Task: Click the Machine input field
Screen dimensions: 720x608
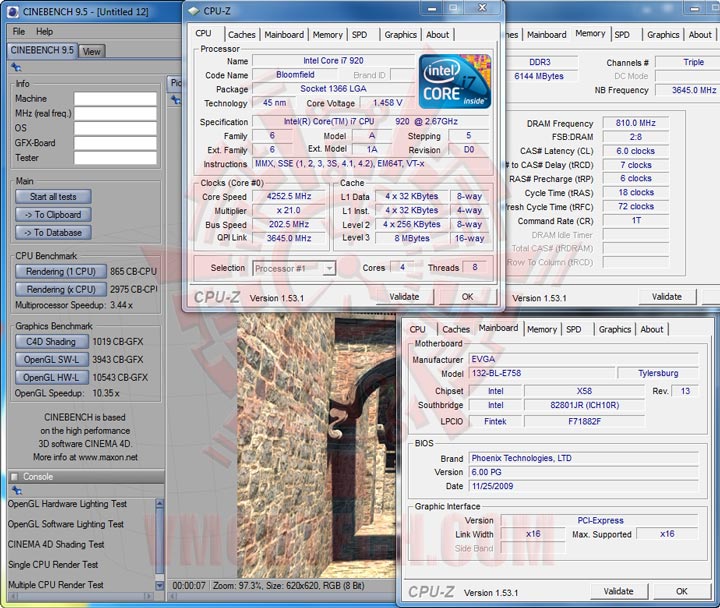Action: tap(115, 99)
